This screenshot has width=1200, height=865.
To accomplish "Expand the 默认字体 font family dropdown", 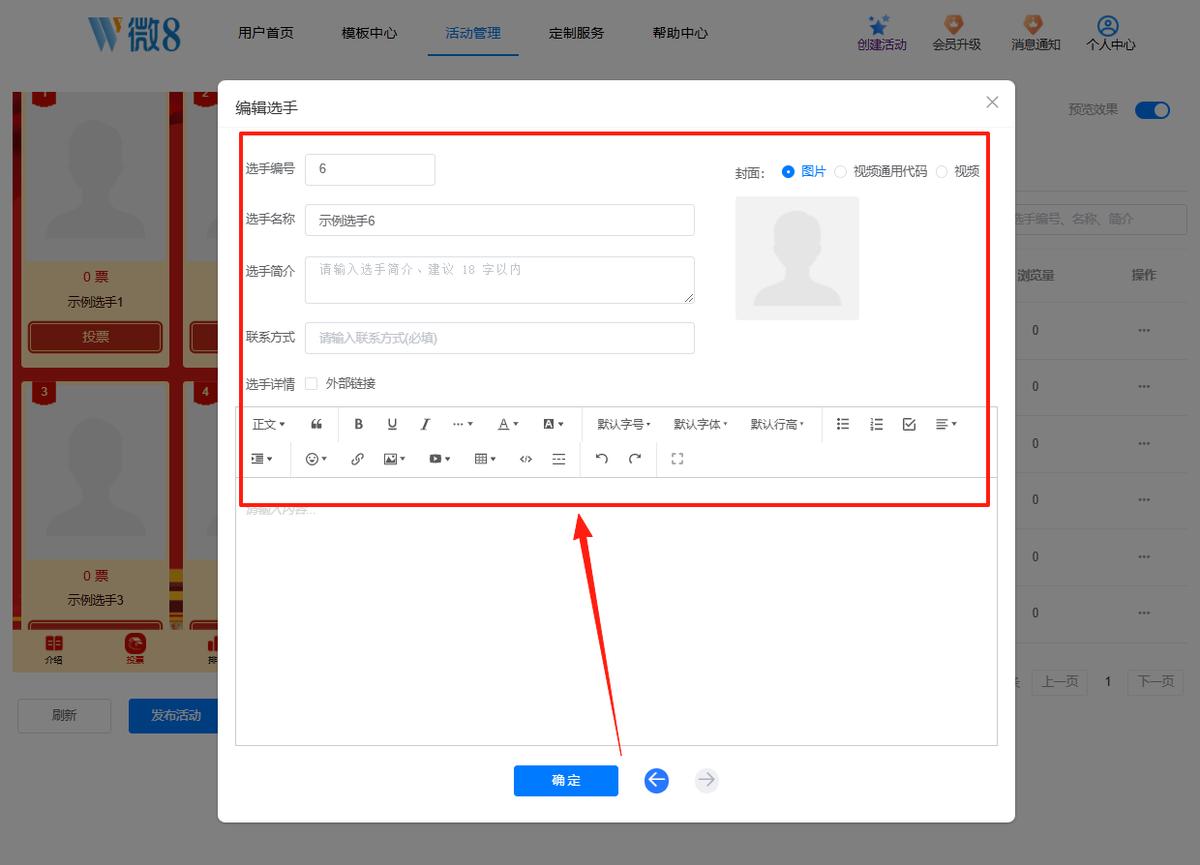I will (700, 424).
